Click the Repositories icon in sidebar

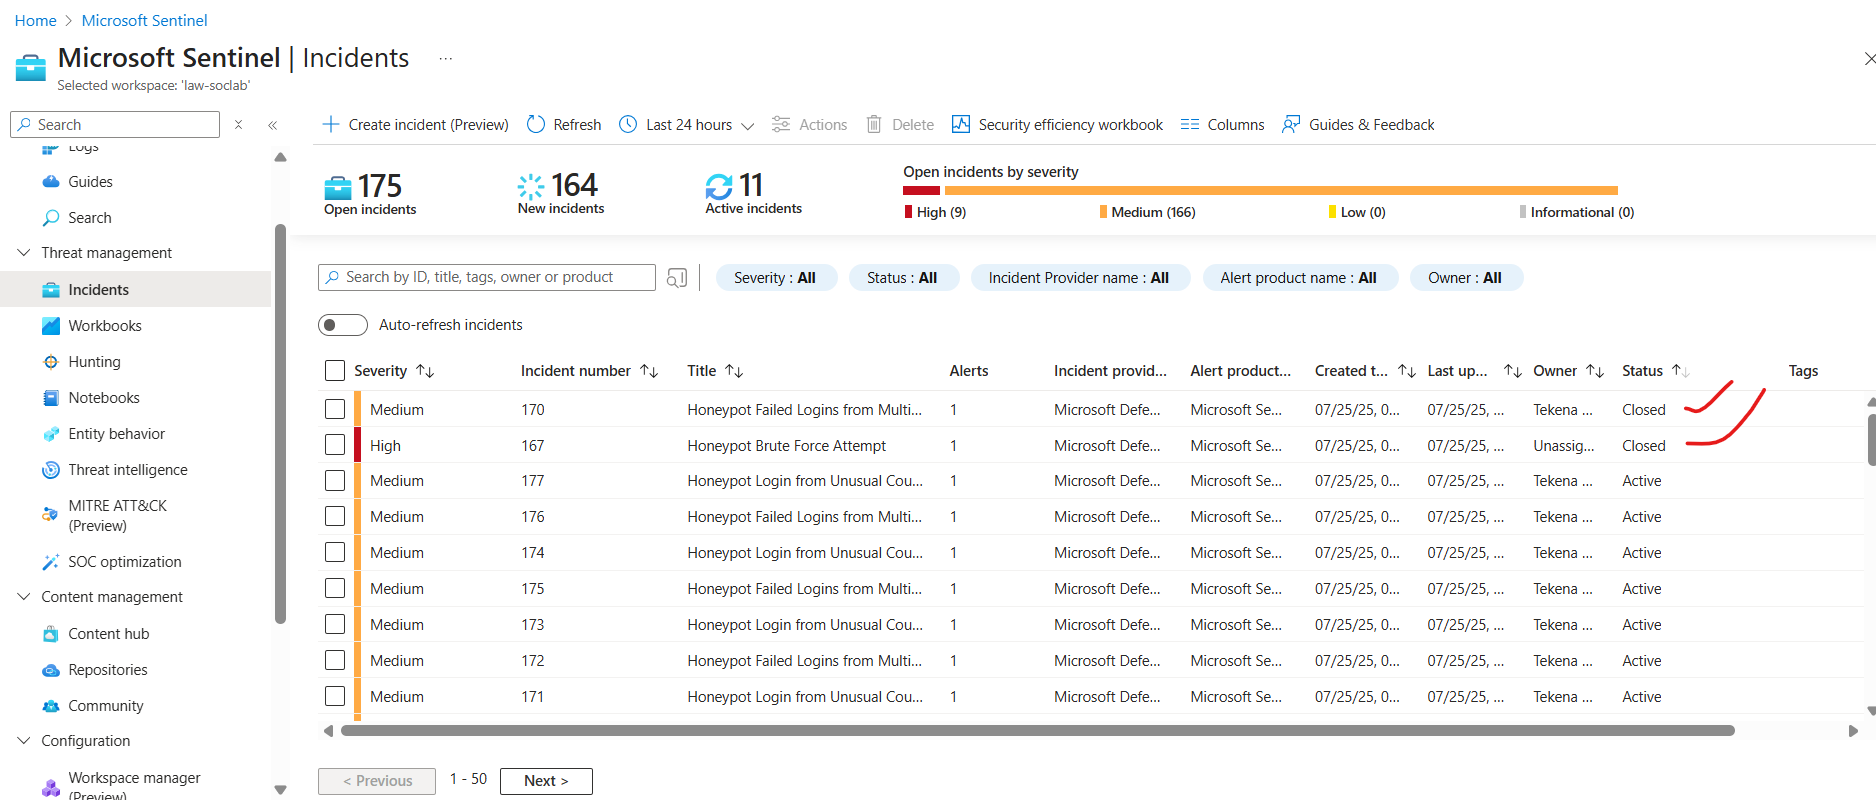click(x=51, y=670)
